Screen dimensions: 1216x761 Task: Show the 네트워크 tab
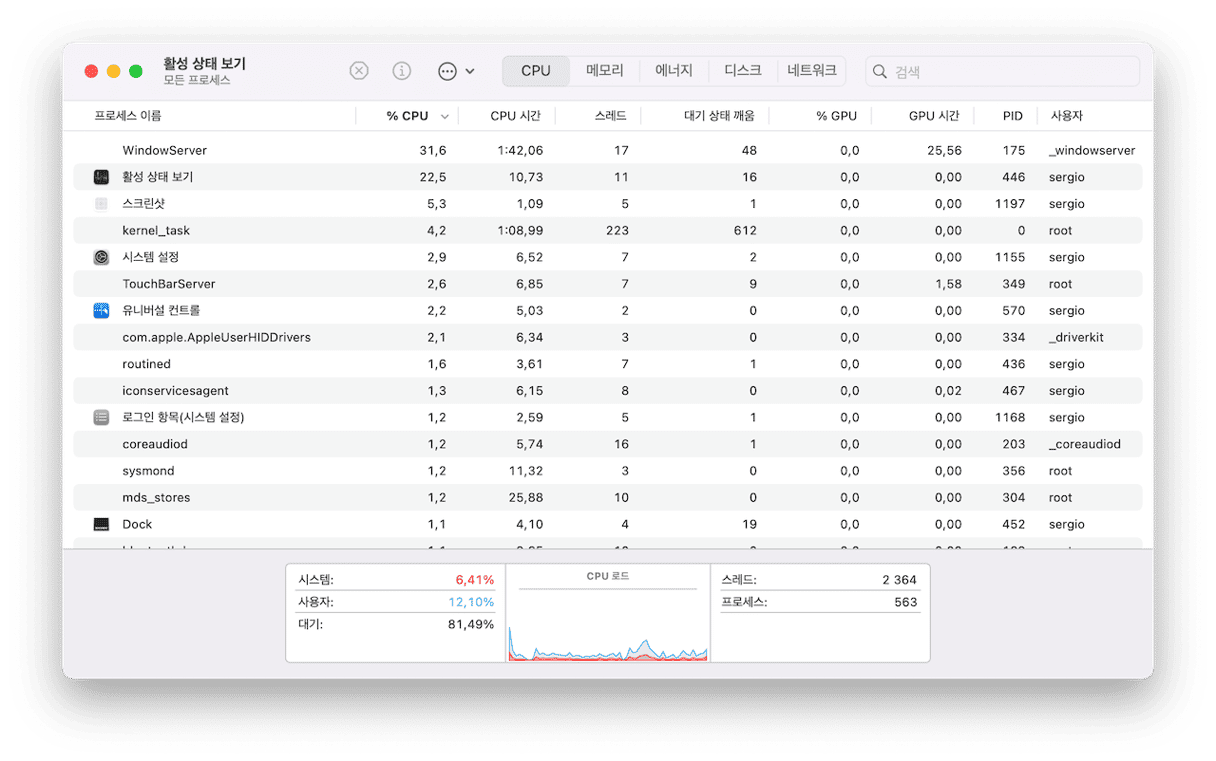812,71
